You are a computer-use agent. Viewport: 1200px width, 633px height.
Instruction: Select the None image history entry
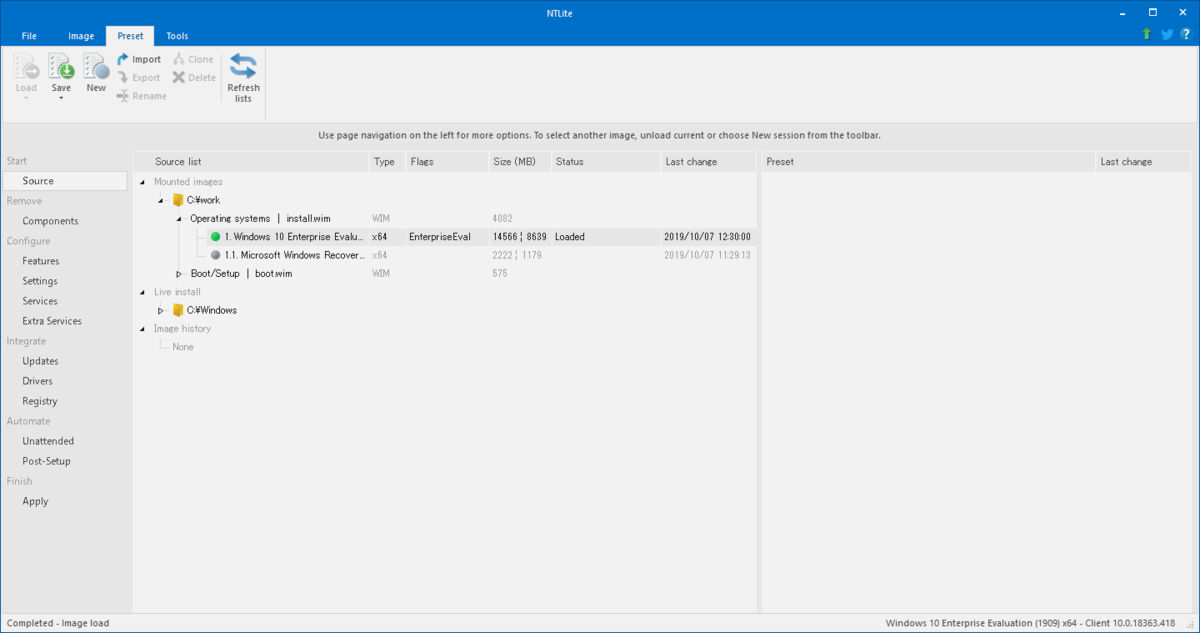click(x=183, y=347)
